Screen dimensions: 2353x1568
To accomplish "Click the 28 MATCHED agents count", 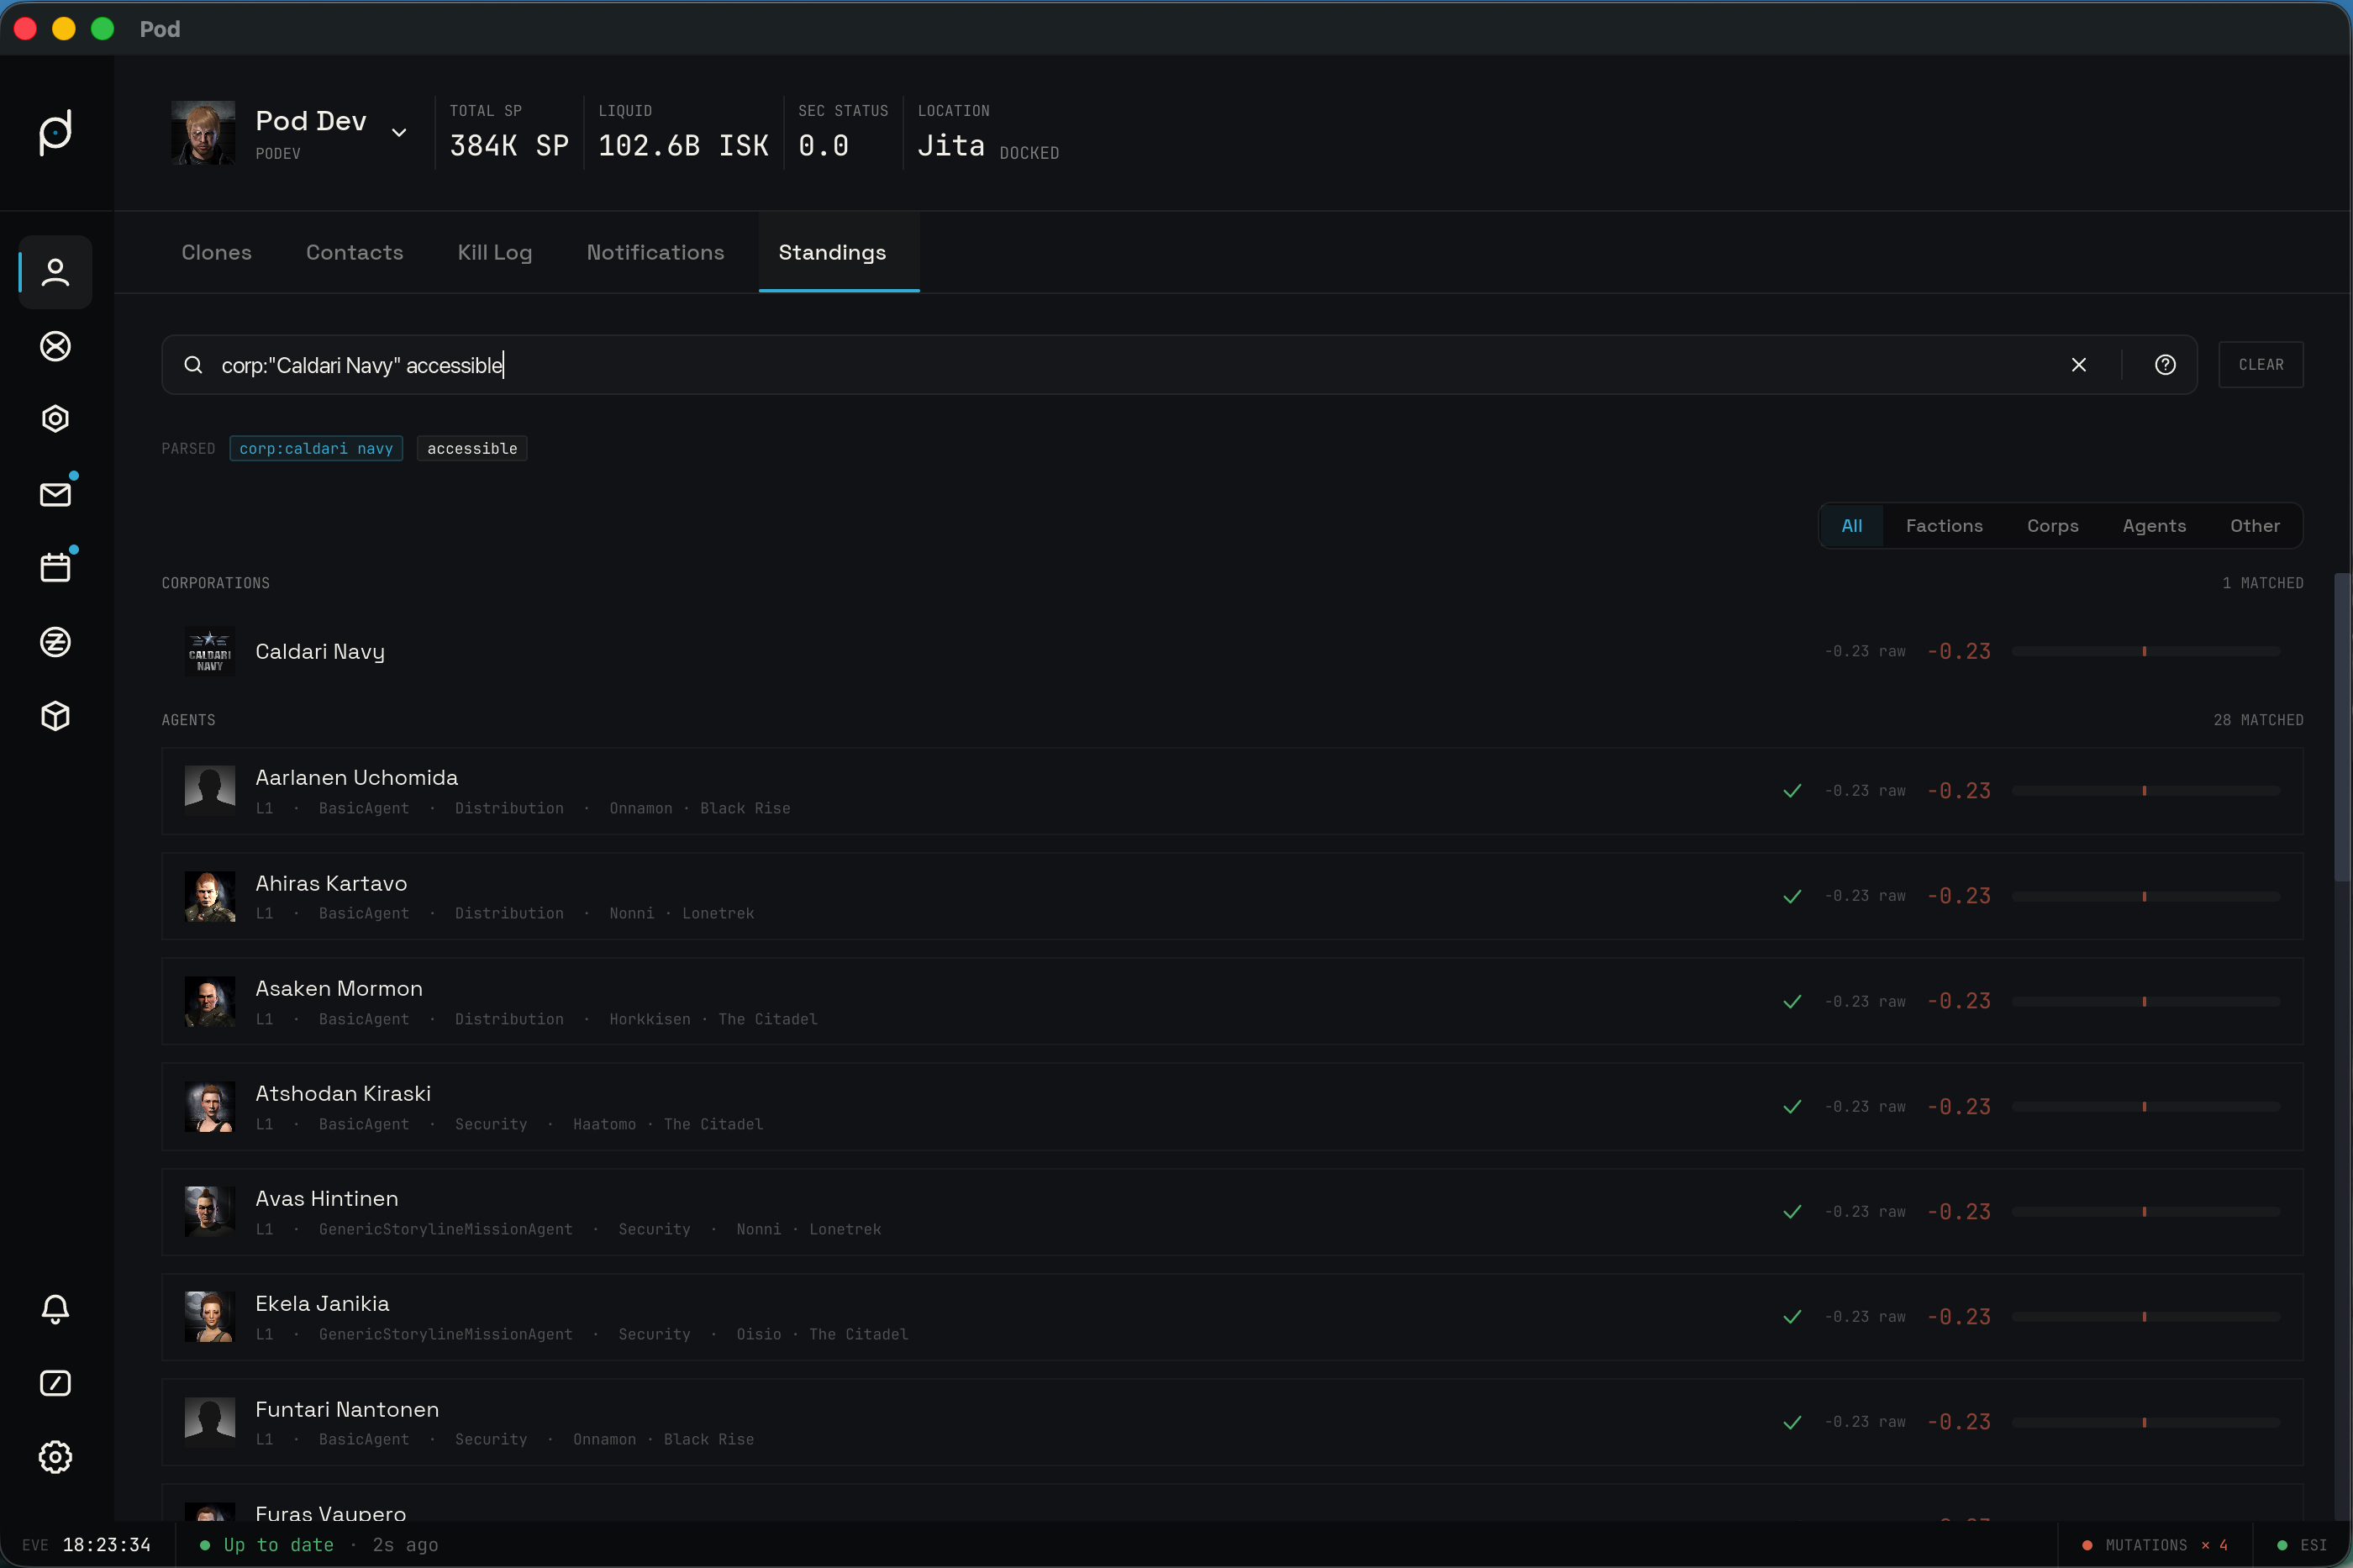I will tap(2258, 720).
